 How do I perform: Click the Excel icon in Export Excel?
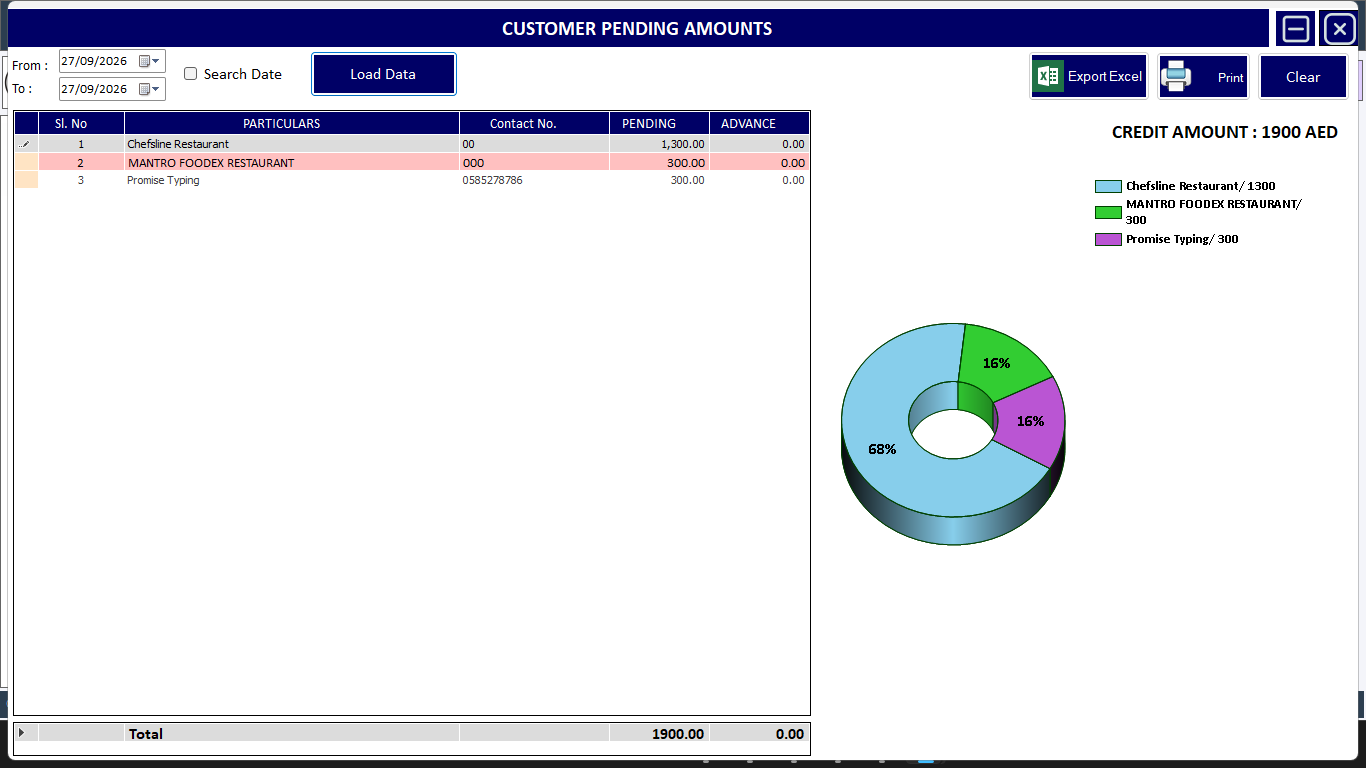point(1049,76)
